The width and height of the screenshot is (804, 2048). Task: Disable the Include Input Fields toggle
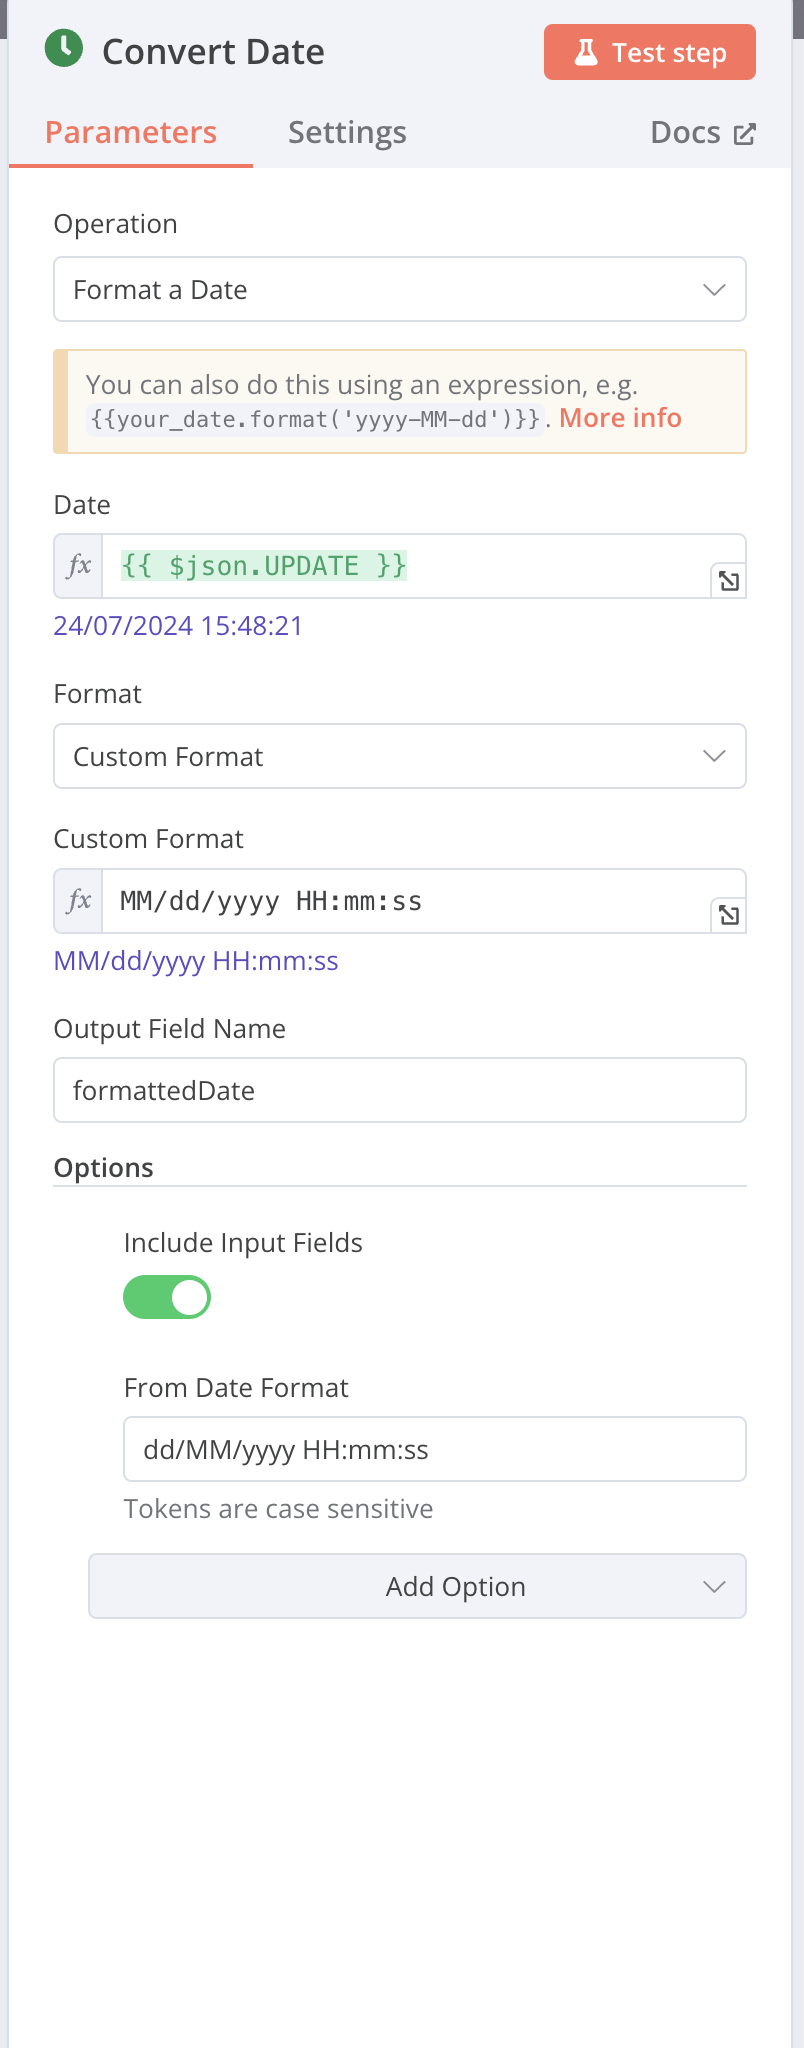click(167, 1297)
